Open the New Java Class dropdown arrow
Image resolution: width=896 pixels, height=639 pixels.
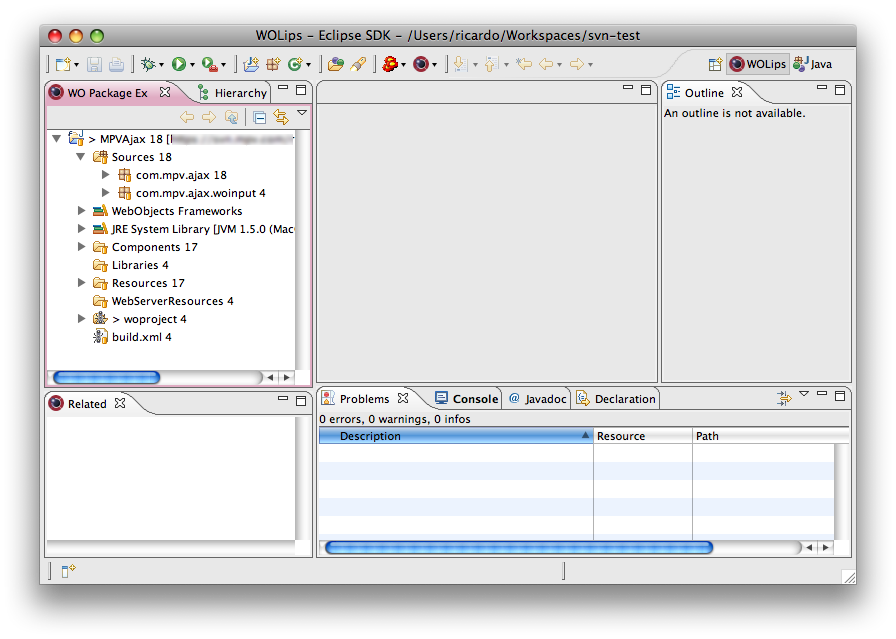tap(309, 65)
